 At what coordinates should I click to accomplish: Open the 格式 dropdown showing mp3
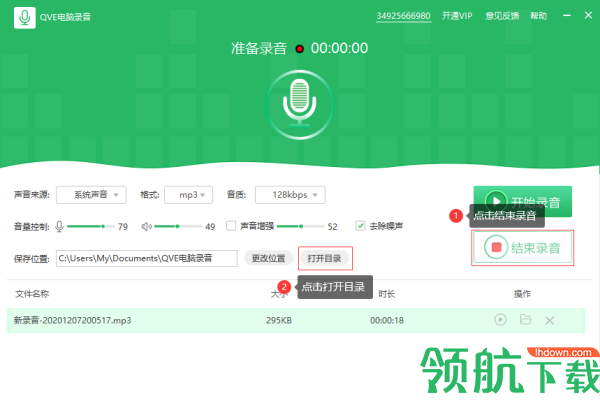[x=188, y=195]
